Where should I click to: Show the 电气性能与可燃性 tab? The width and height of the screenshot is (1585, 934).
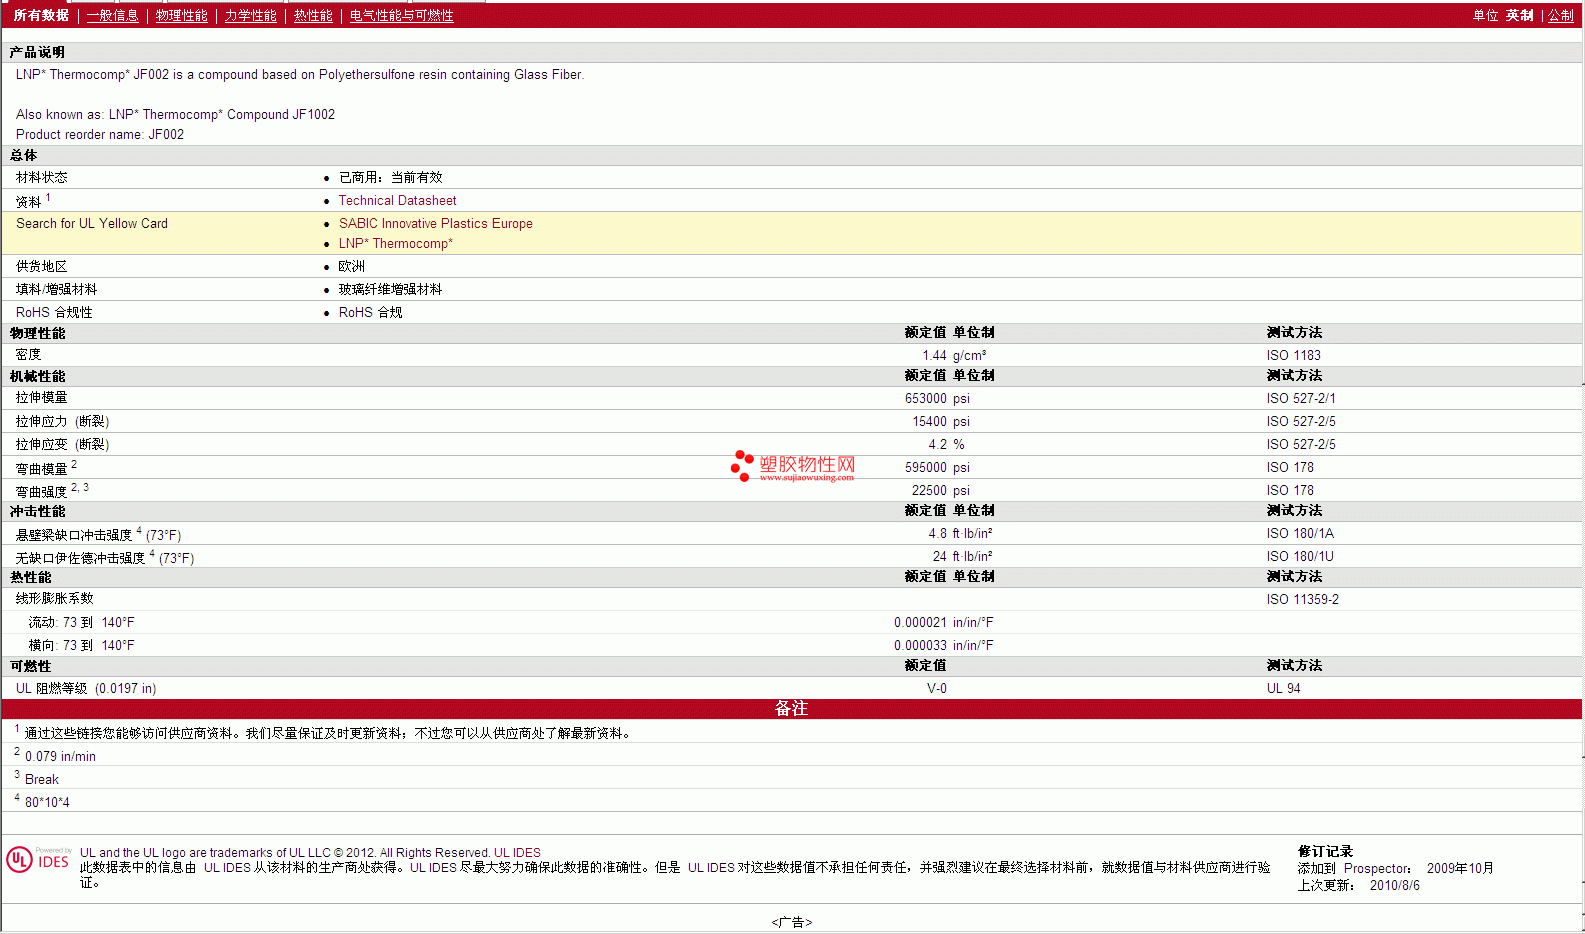click(401, 15)
